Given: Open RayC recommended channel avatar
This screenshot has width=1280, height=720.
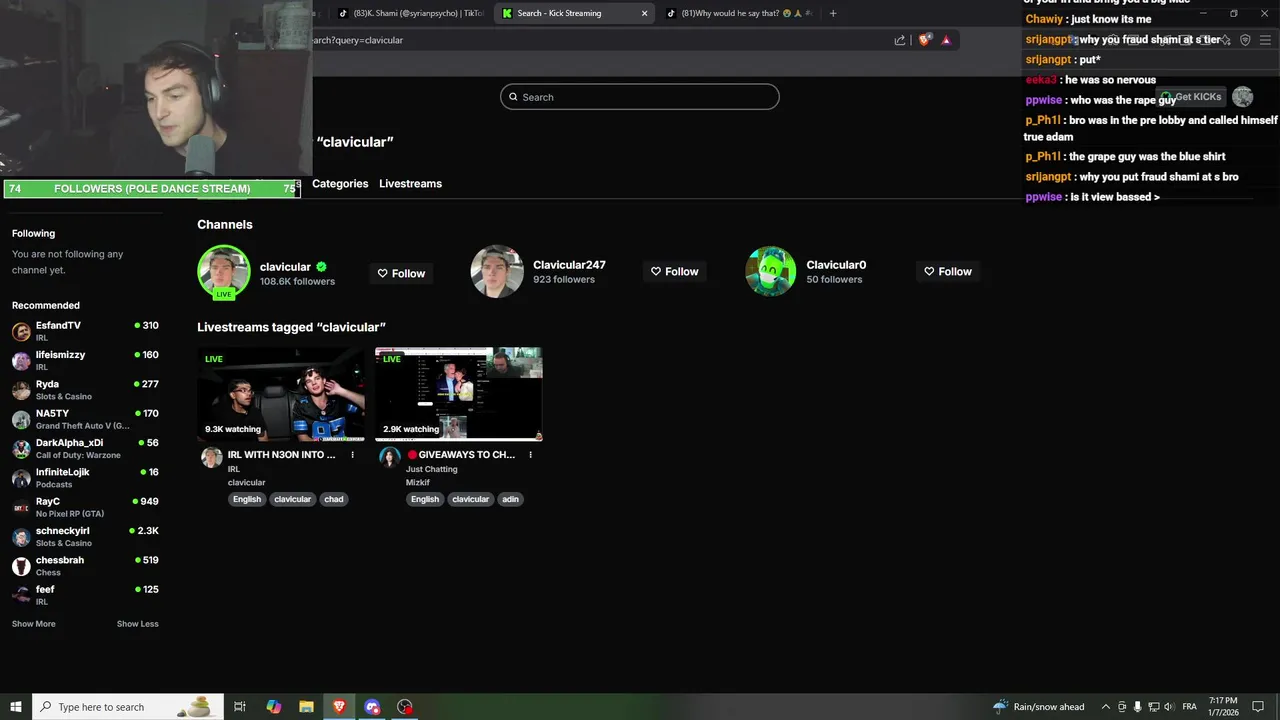Looking at the screenshot, I should [x=21, y=508].
